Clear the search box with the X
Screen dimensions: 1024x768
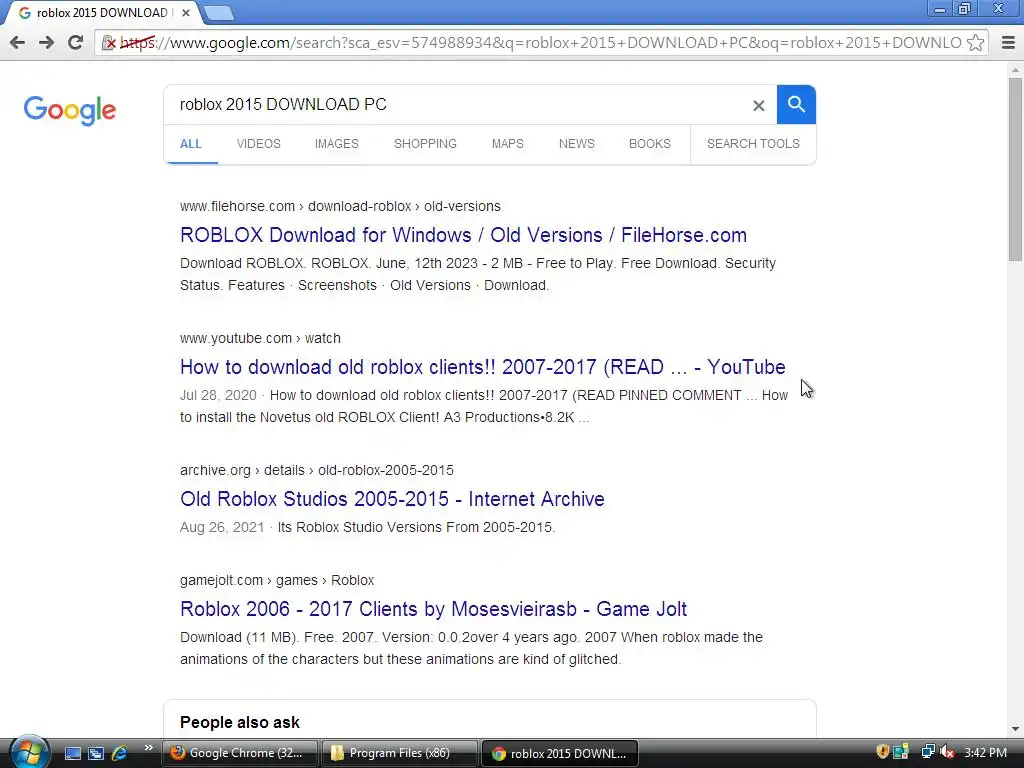point(758,105)
